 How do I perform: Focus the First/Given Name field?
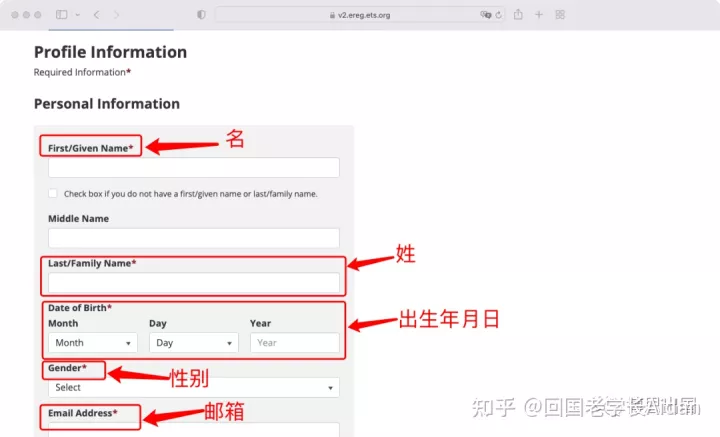194,168
